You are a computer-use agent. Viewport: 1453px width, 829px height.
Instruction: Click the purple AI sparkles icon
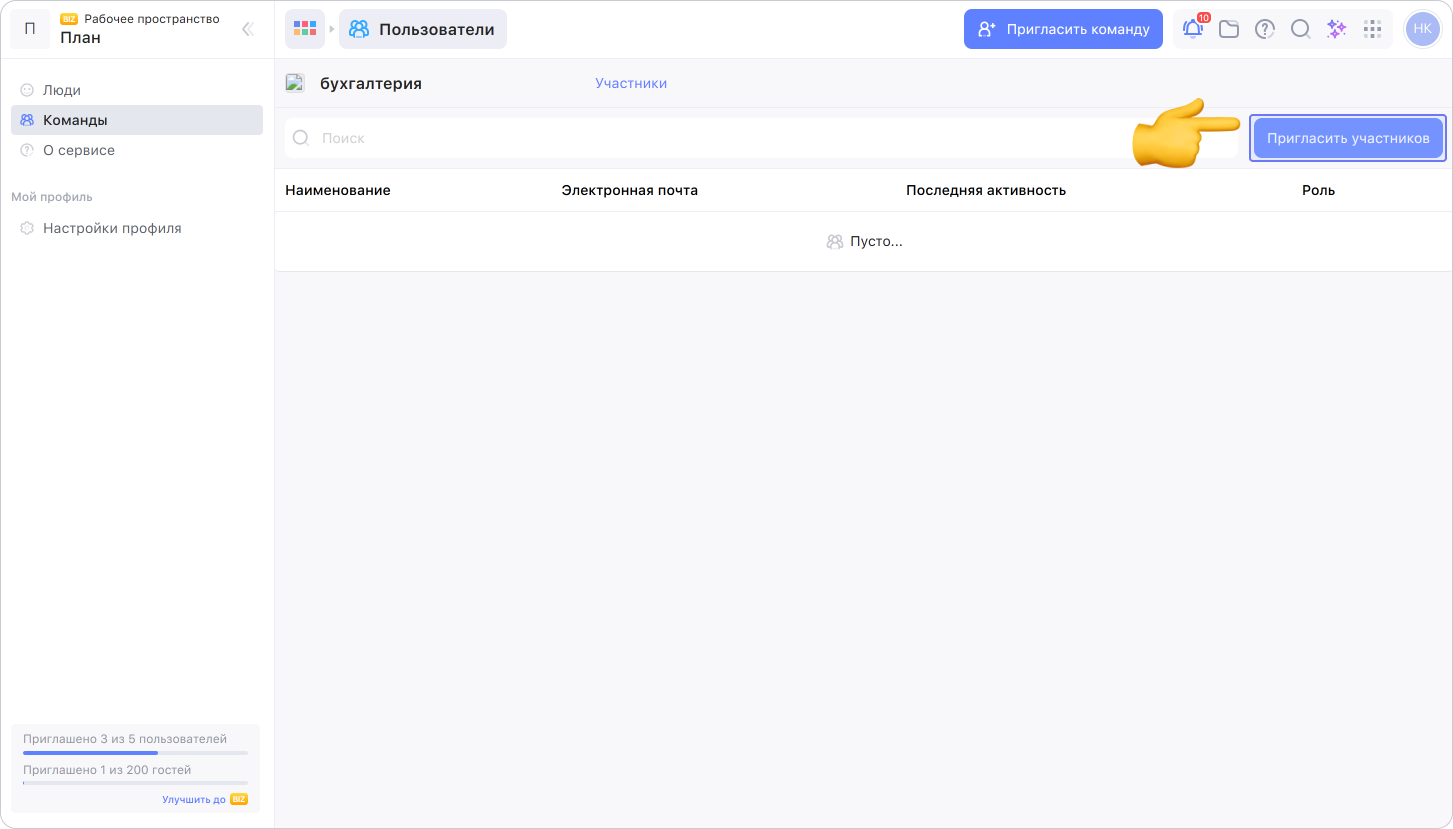(1336, 29)
